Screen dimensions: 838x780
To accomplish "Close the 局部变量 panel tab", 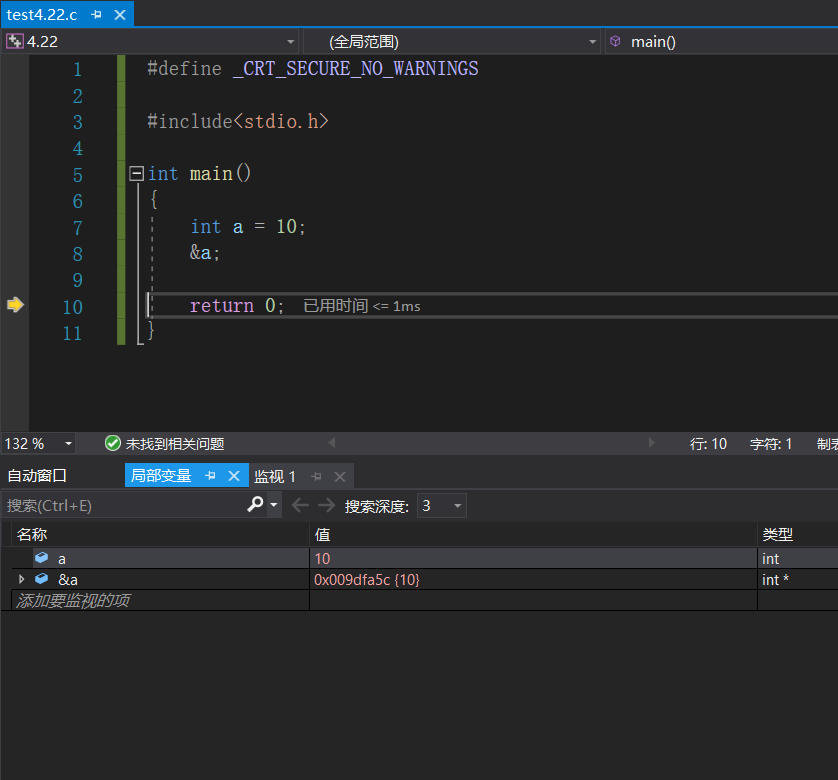I will tap(234, 476).
